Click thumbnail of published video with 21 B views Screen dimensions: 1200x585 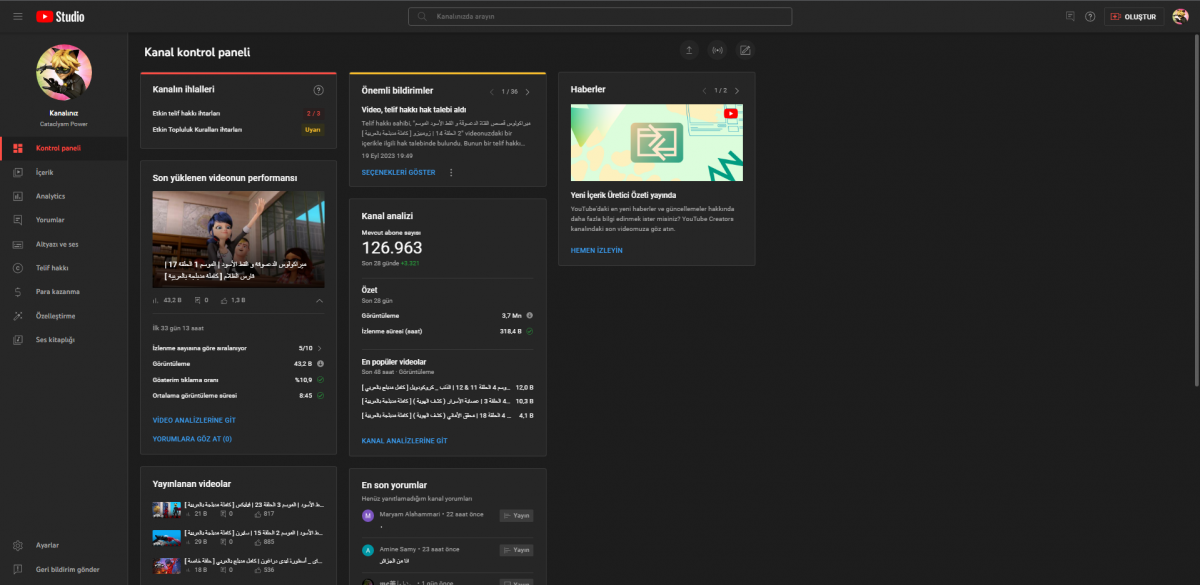[166, 510]
